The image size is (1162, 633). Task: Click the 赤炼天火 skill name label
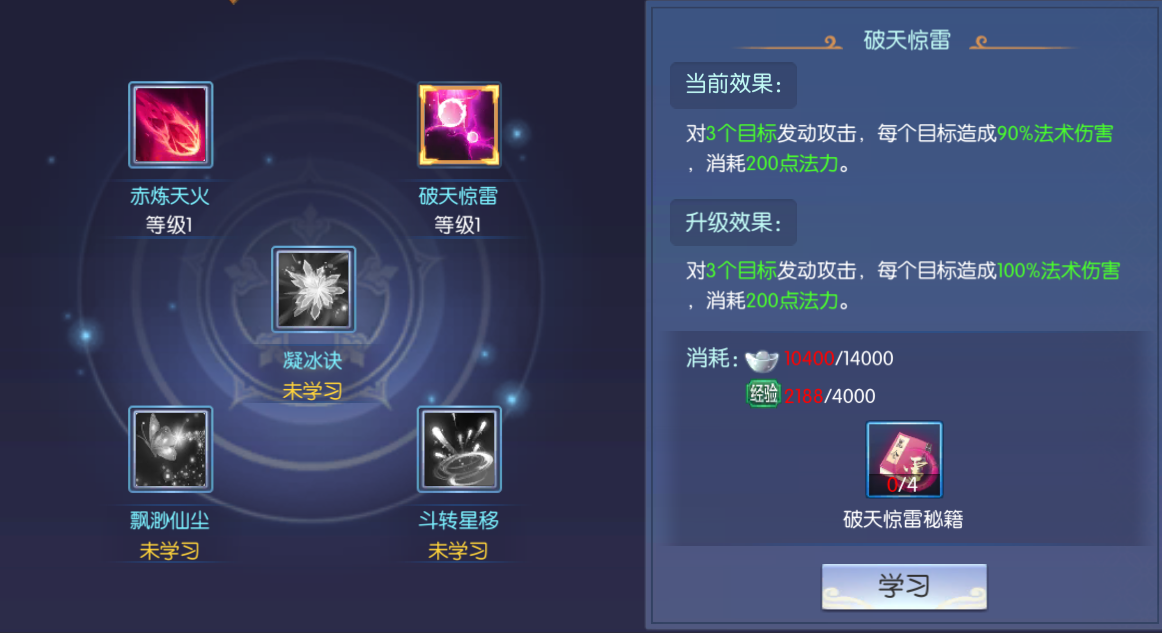click(x=170, y=196)
